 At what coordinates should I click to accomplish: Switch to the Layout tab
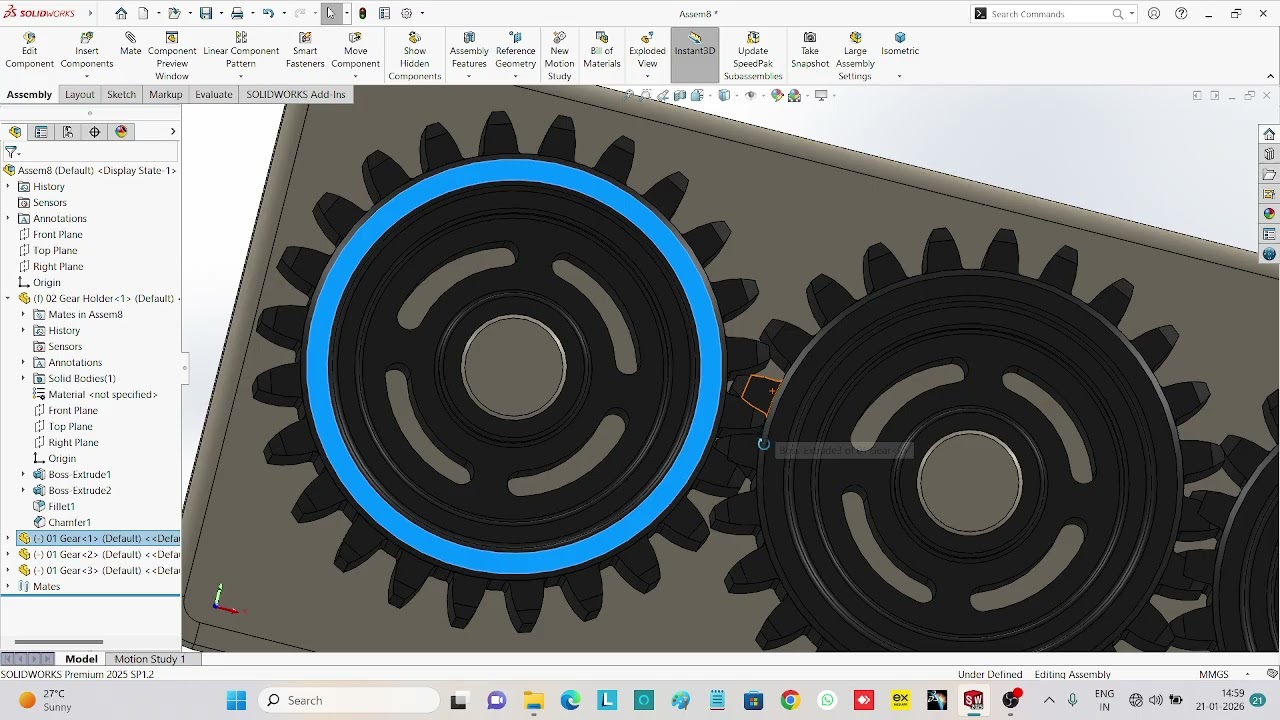pos(79,94)
